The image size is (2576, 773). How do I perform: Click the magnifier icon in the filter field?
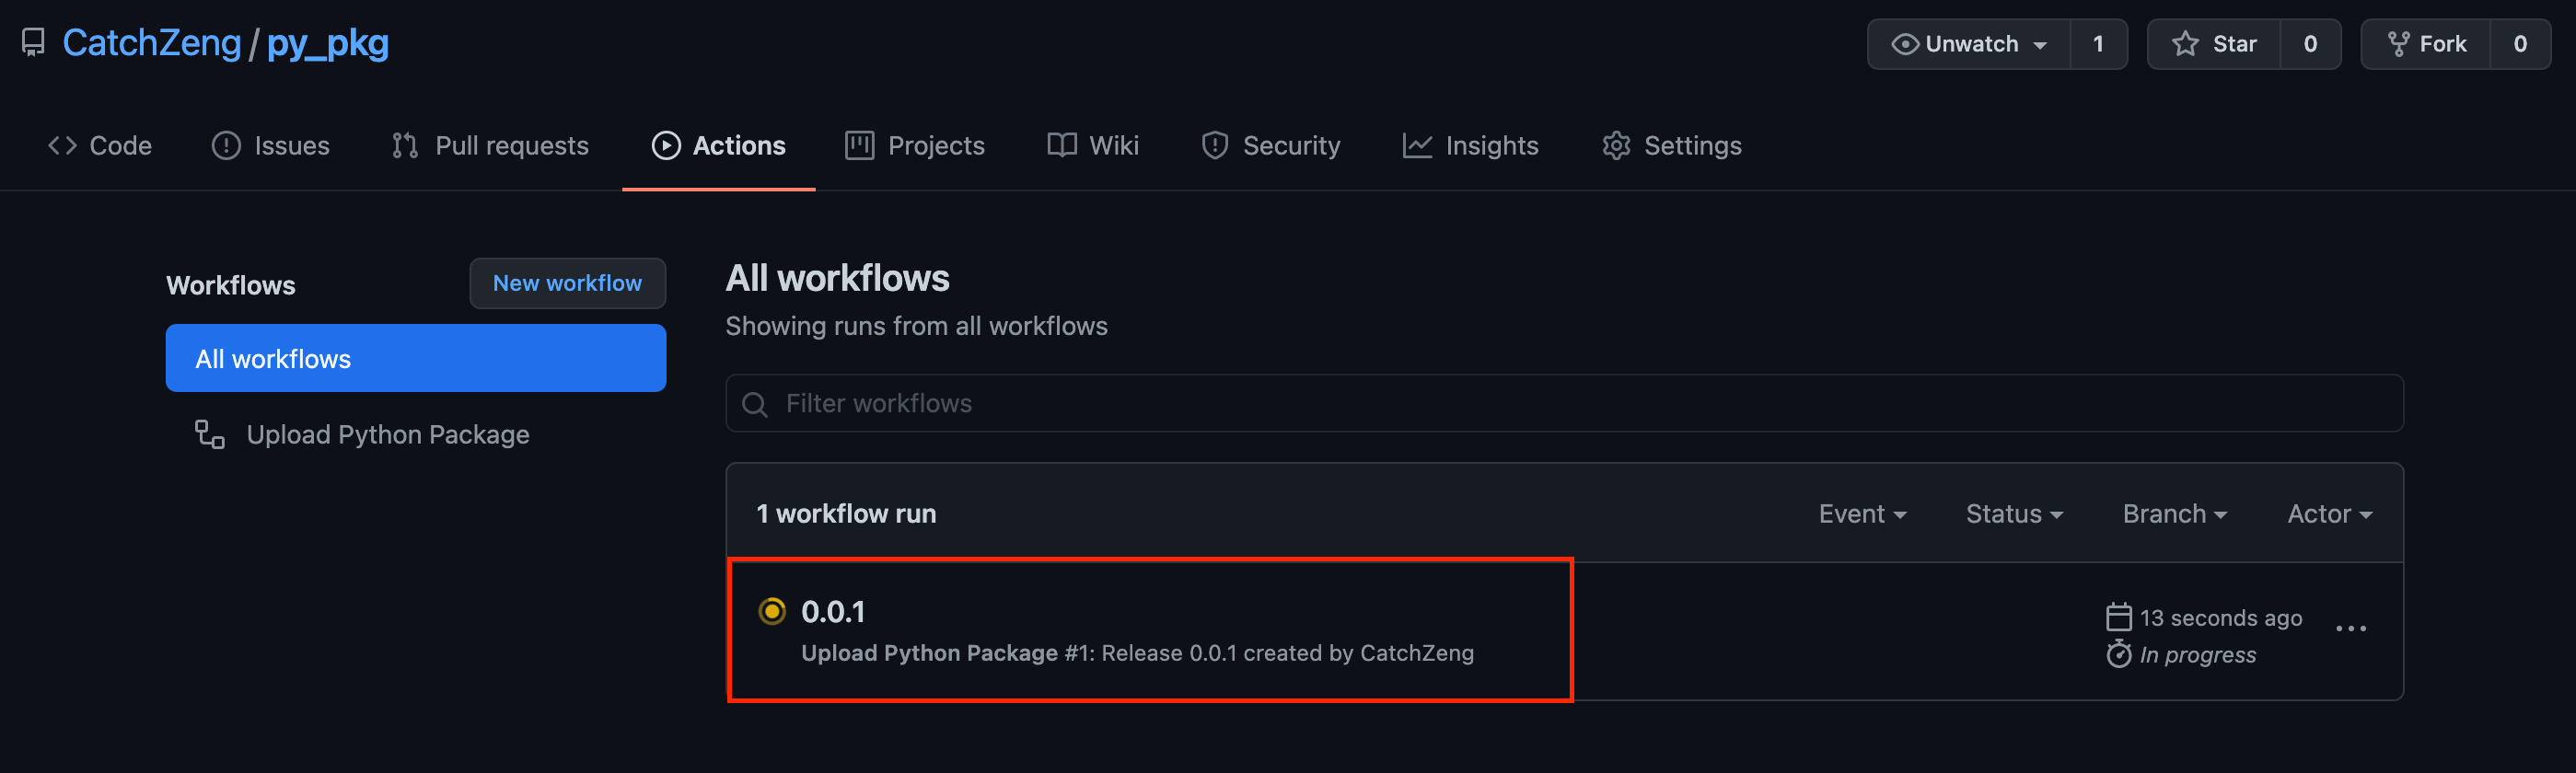755,404
